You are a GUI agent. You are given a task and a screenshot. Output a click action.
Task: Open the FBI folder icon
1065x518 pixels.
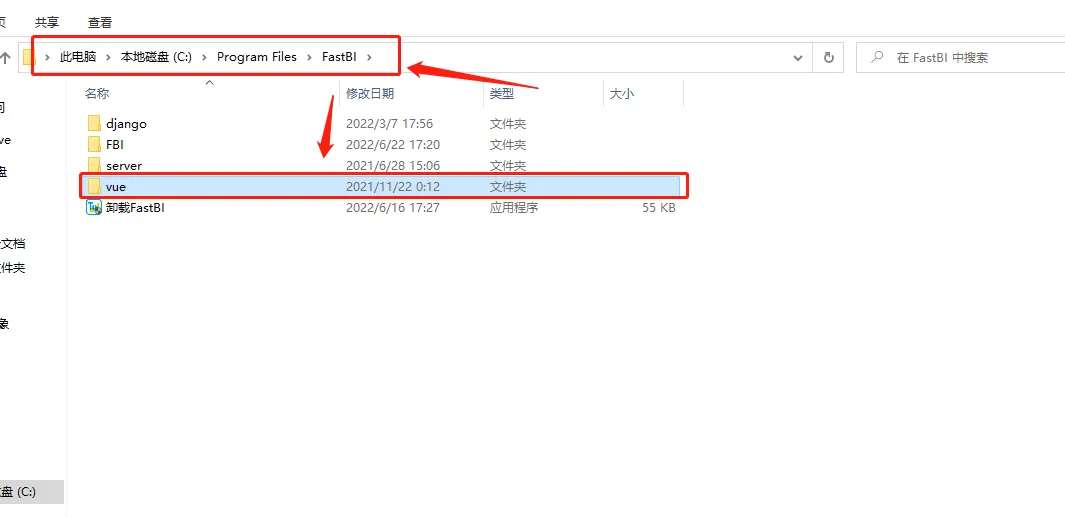click(94, 145)
